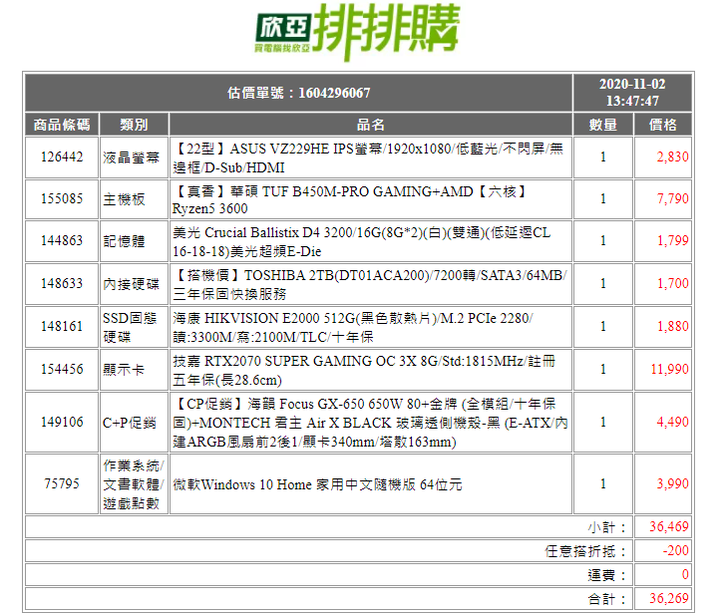Click the C+P促銷 category cell
Image resolution: width=720 pixels, height=614 pixels.
[134, 422]
